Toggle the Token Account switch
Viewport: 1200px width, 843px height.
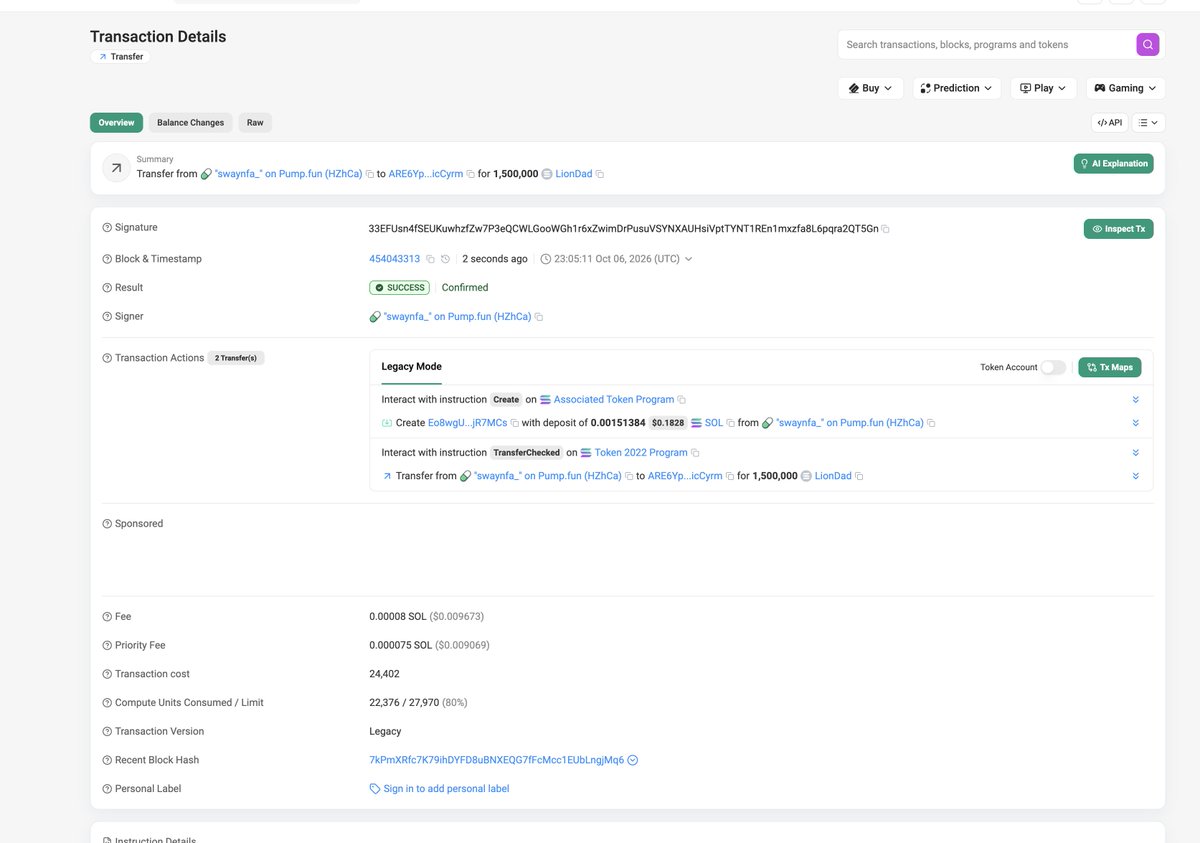point(1053,367)
